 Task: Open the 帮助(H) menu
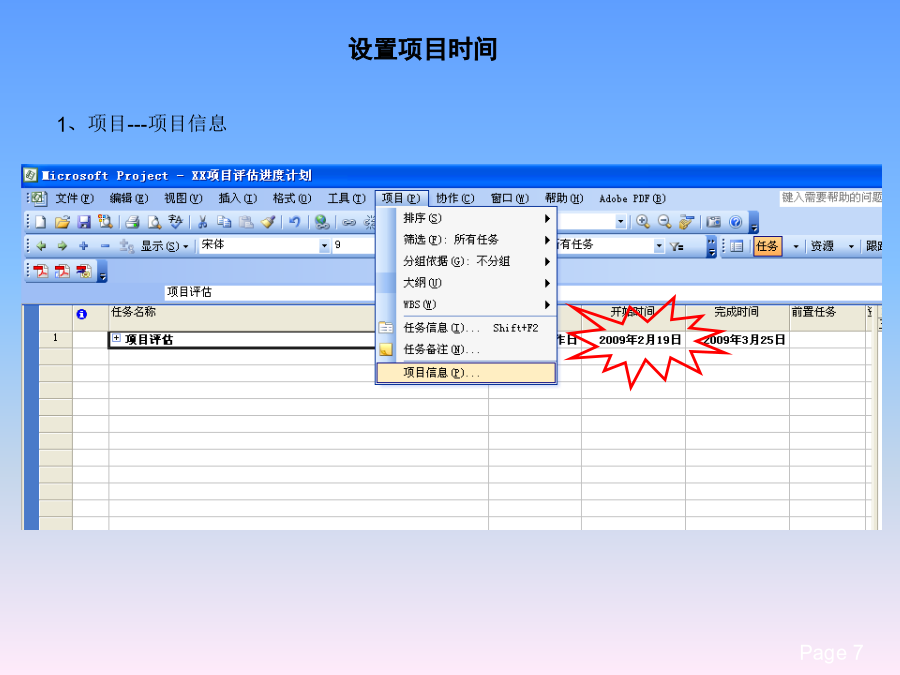[x=564, y=199]
